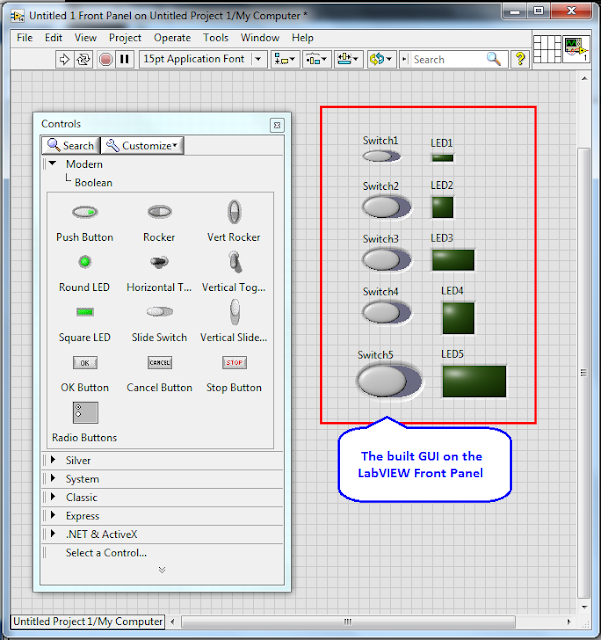Expand the Silver palette category

click(53, 460)
